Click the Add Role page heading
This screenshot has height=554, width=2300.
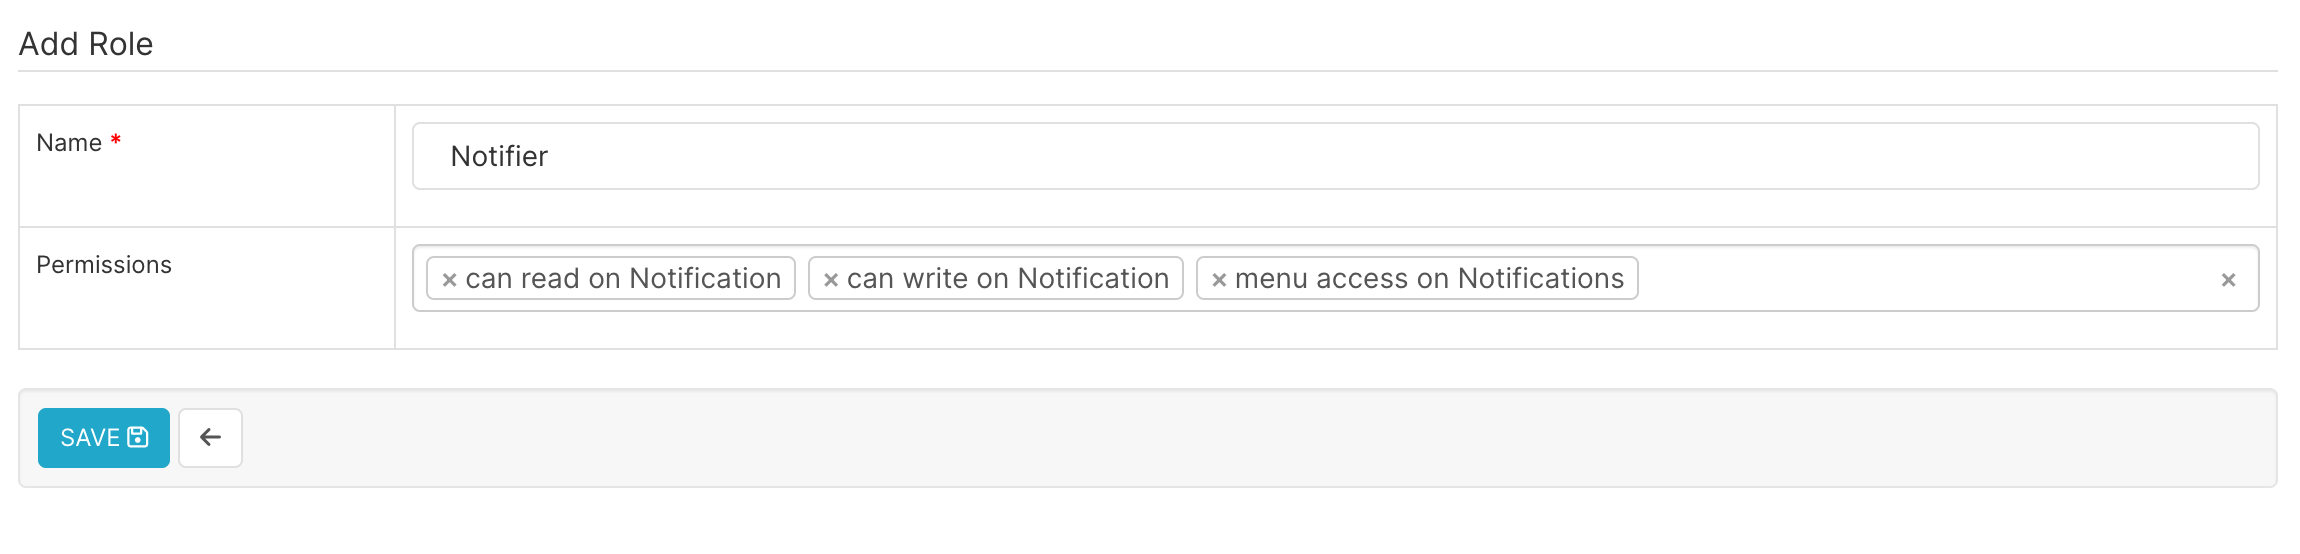86,44
